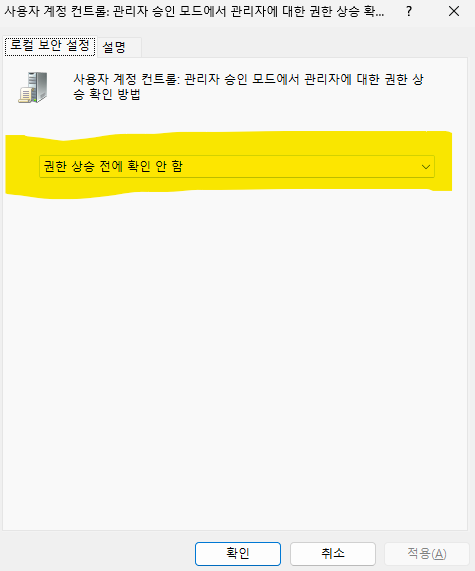The height and width of the screenshot is (571, 475).
Task: Click the yellow highlighted area left of the dropdown
Action: (x=23, y=167)
